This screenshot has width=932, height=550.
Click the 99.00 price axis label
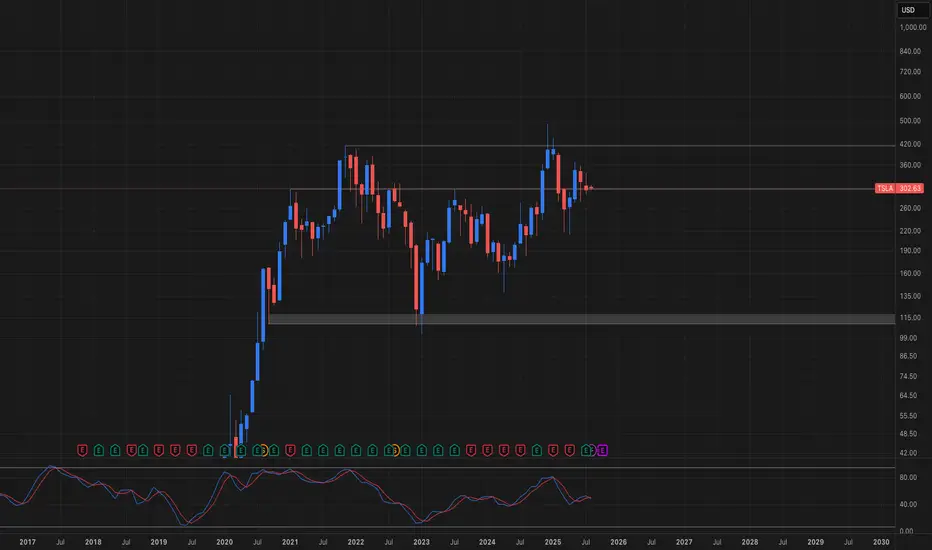908,338
